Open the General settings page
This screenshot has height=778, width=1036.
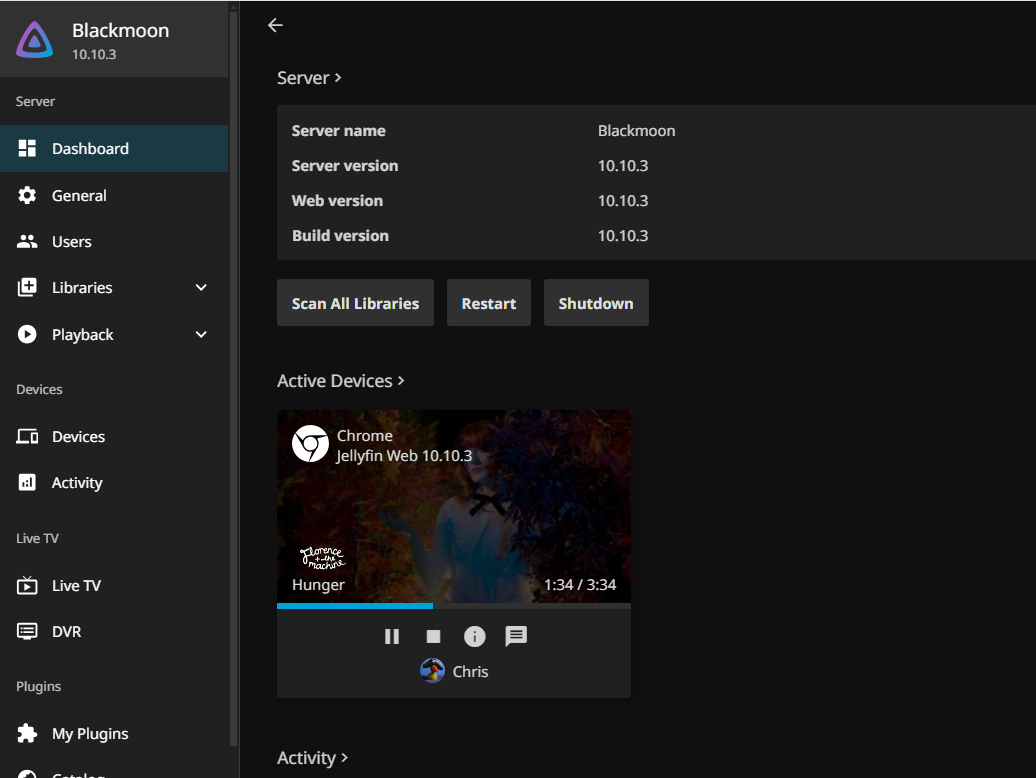[79, 196]
